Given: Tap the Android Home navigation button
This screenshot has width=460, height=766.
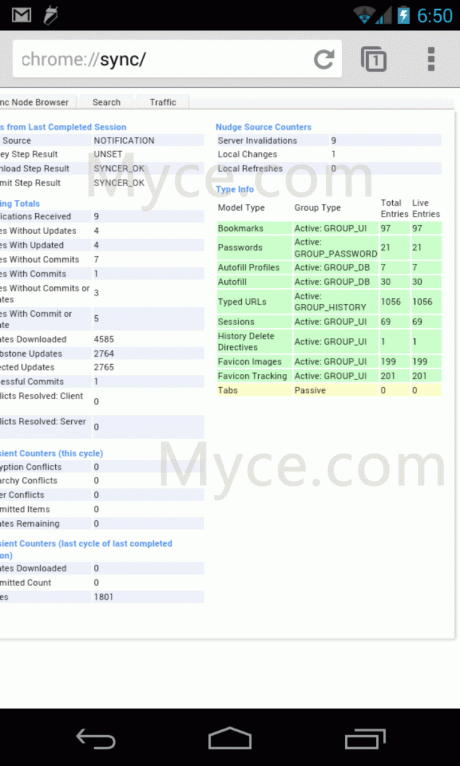Looking at the screenshot, I should click(230, 738).
